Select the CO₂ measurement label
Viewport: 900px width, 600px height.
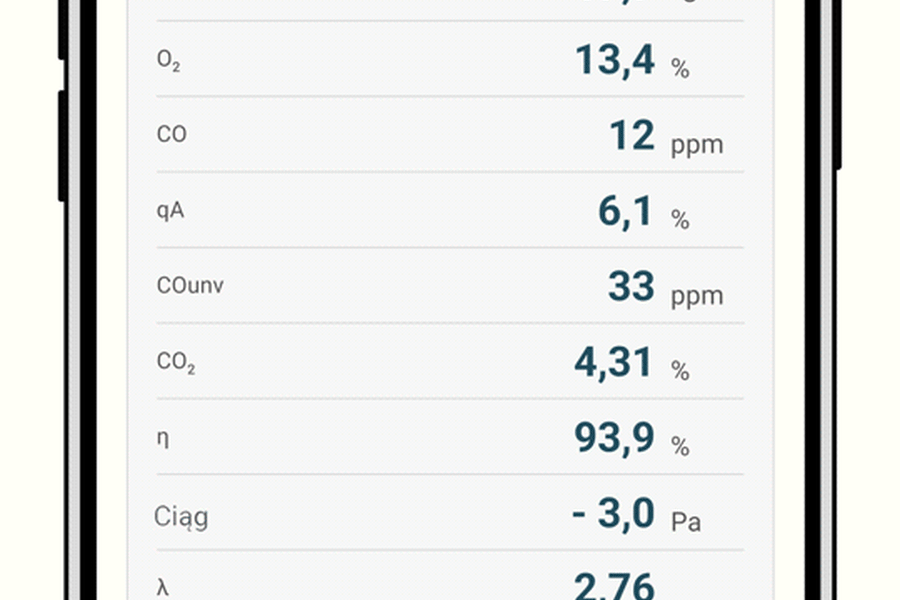[x=176, y=363]
